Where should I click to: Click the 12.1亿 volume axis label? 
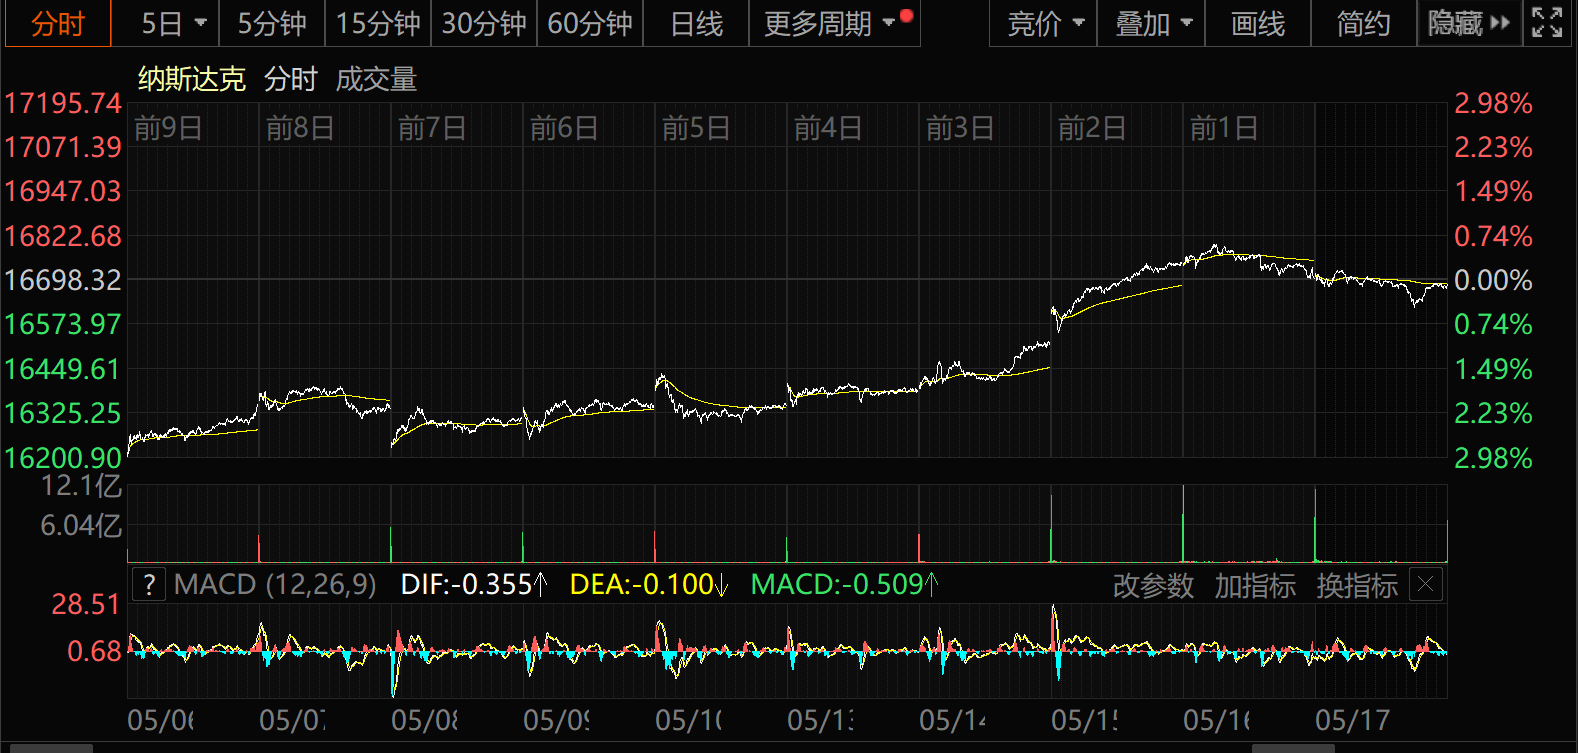[x=81, y=486]
